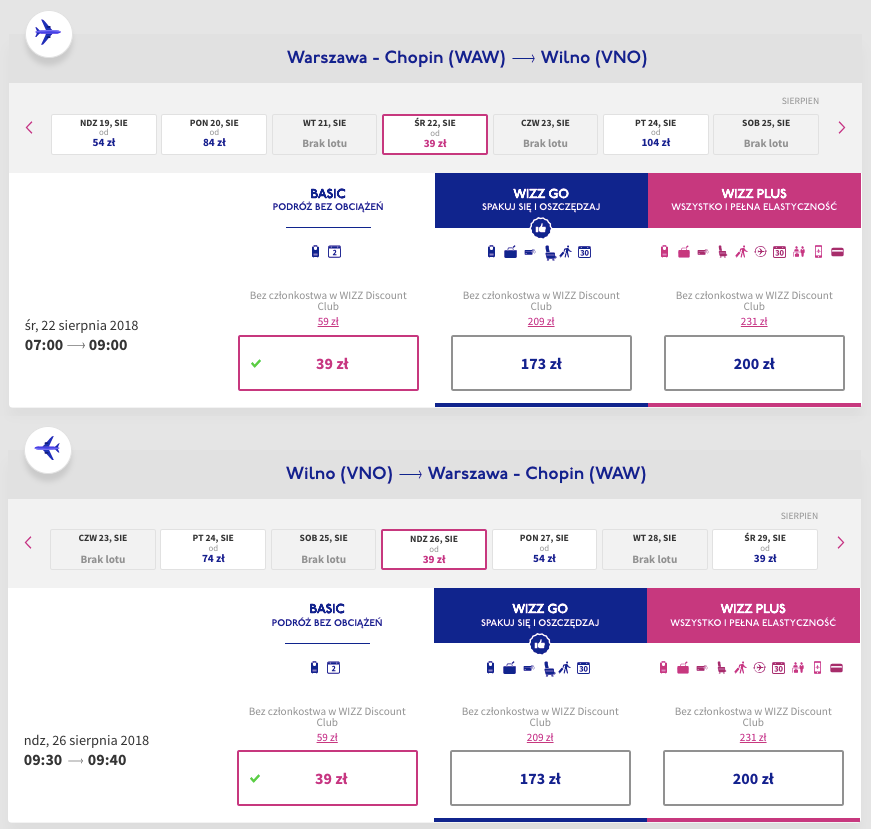
Task: Show later return dates with right chevron
Action: 840,543
